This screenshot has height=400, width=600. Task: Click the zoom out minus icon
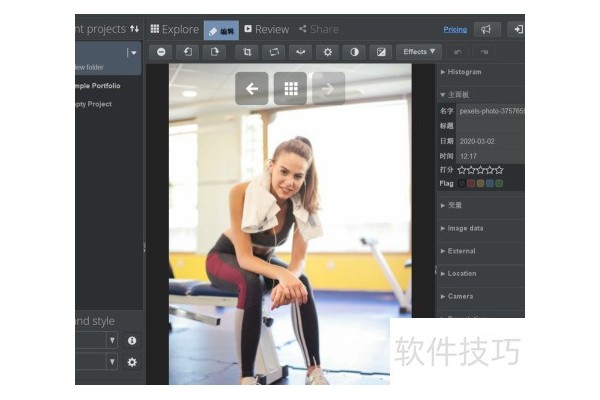click(x=161, y=52)
